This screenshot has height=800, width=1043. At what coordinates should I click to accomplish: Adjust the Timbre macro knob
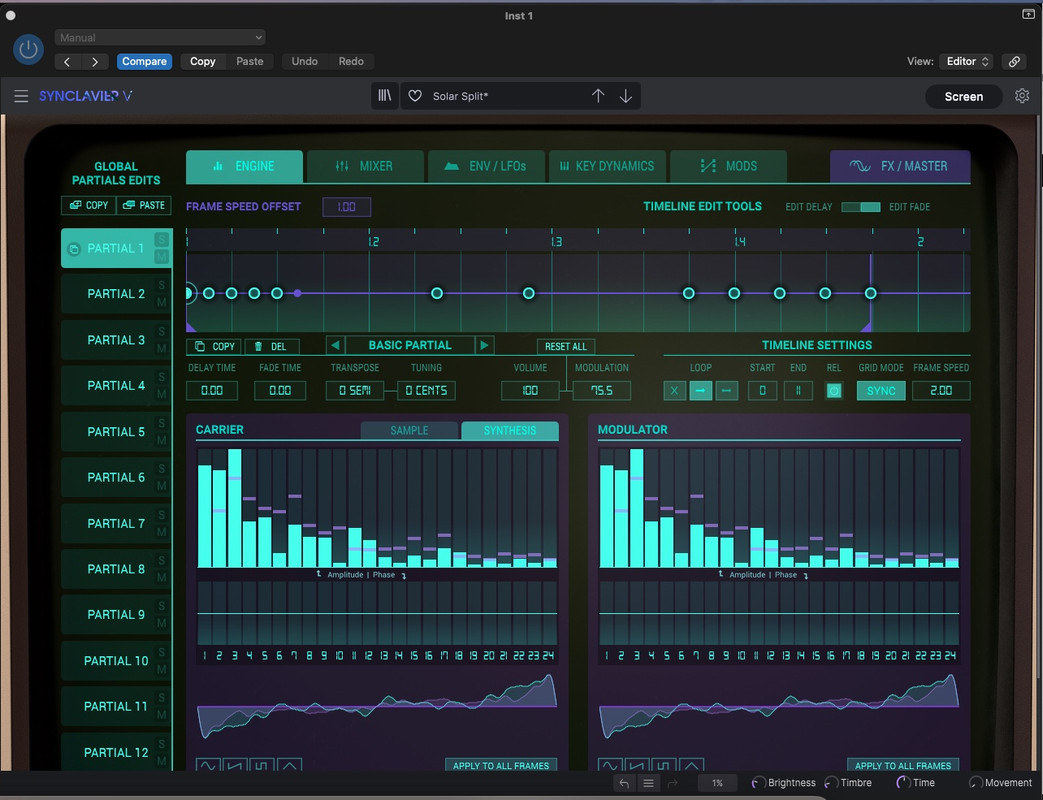point(831,783)
